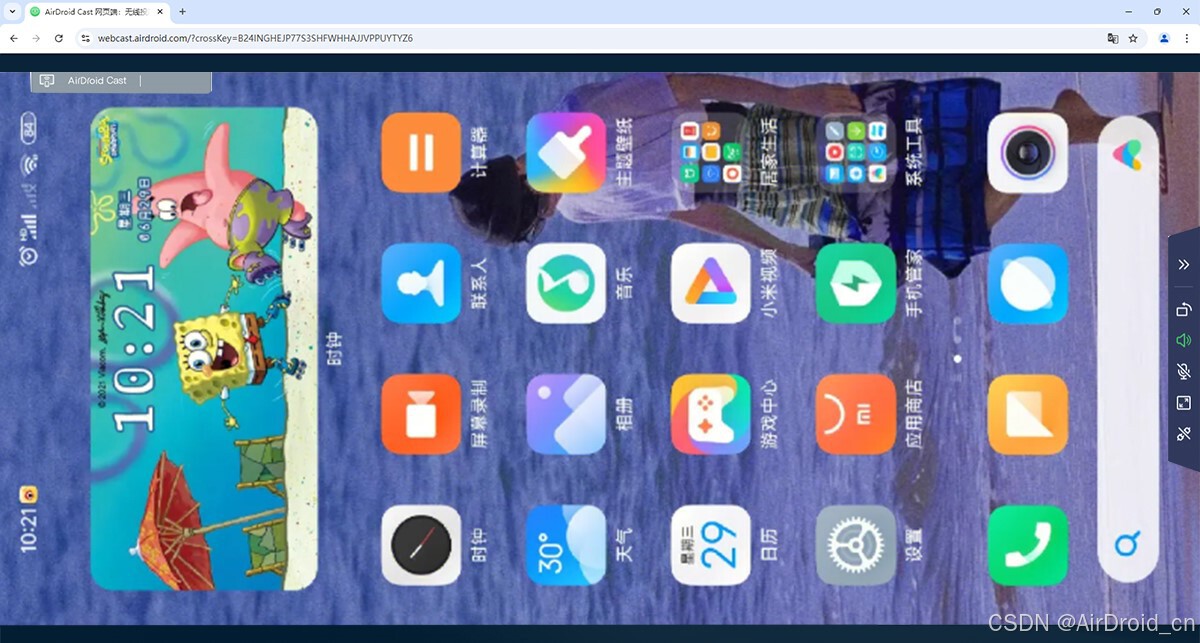1200x643 pixels.
Task: Open the 居家生活 app folder
Action: click(711, 152)
